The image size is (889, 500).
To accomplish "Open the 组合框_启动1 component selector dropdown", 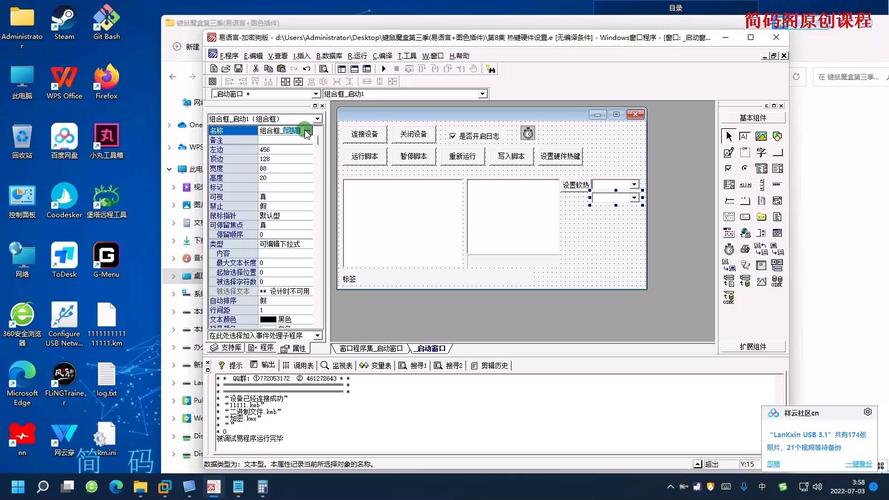I will tap(318, 119).
